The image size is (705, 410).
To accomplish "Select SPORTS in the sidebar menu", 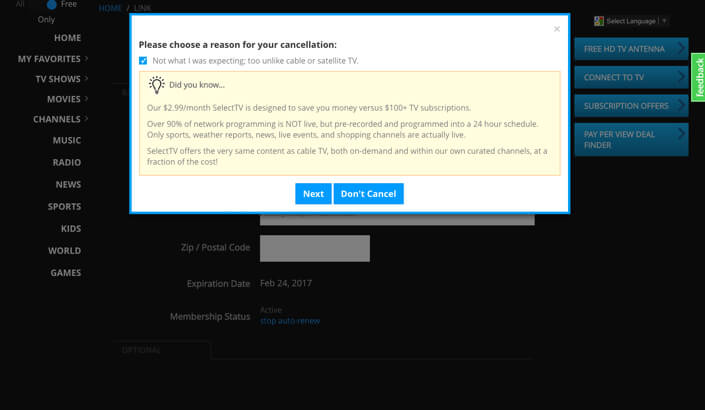I will pyautogui.click(x=64, y=207).
